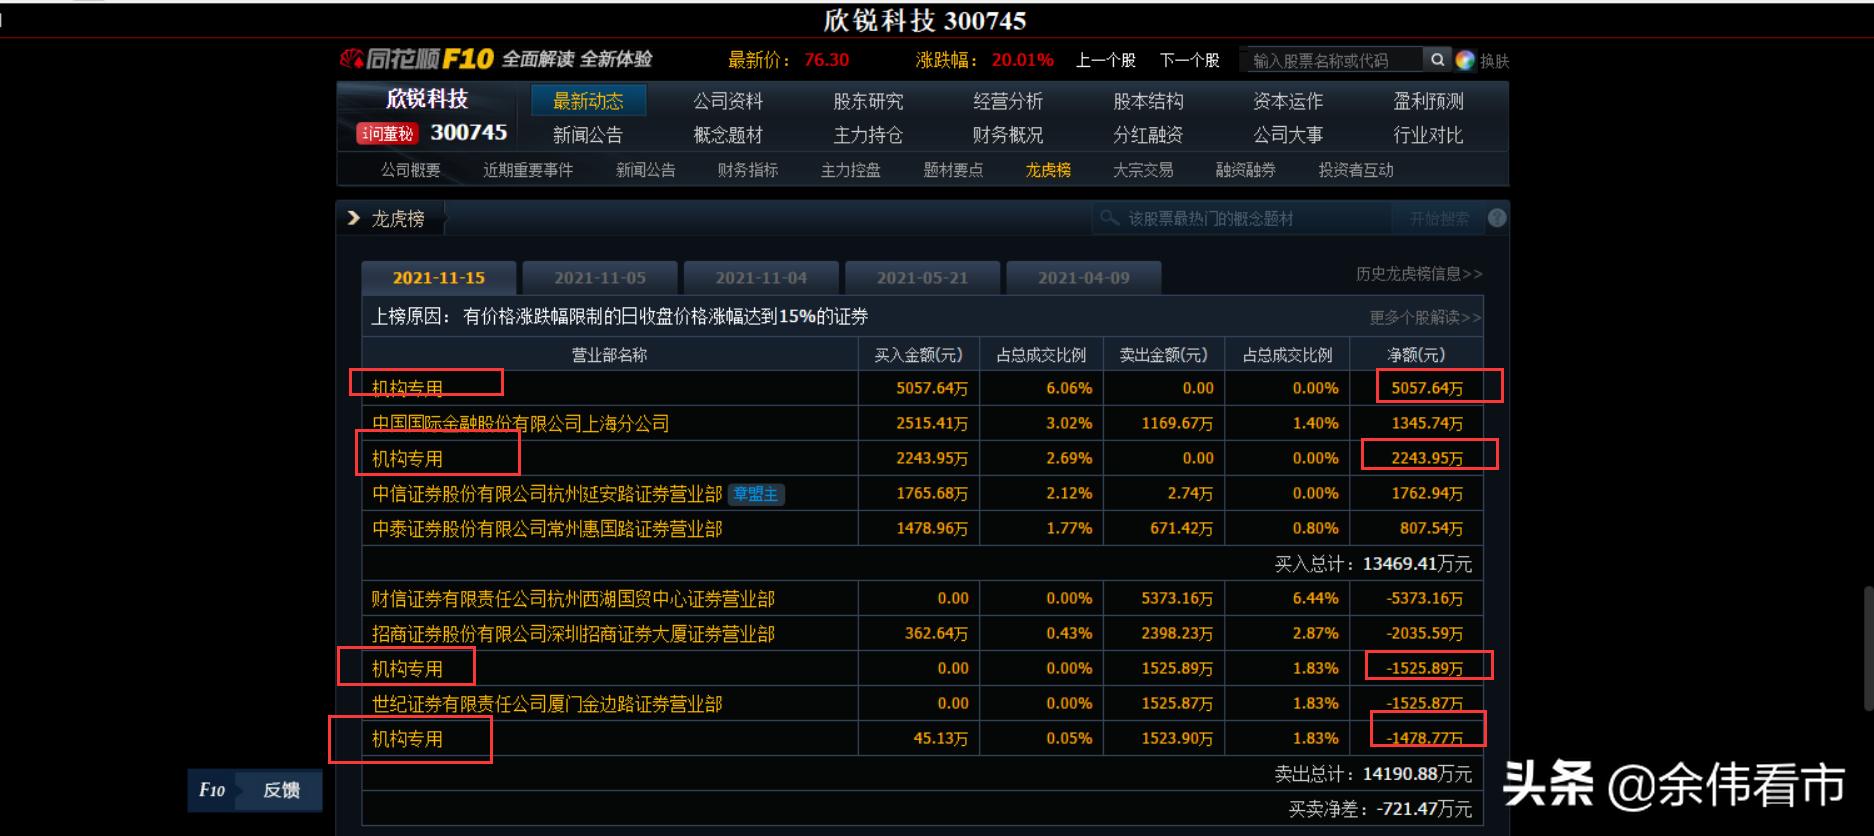1874x836 pixels.
Task: Go to previous stock 上一个股
Action: [x=1105, y=60]
